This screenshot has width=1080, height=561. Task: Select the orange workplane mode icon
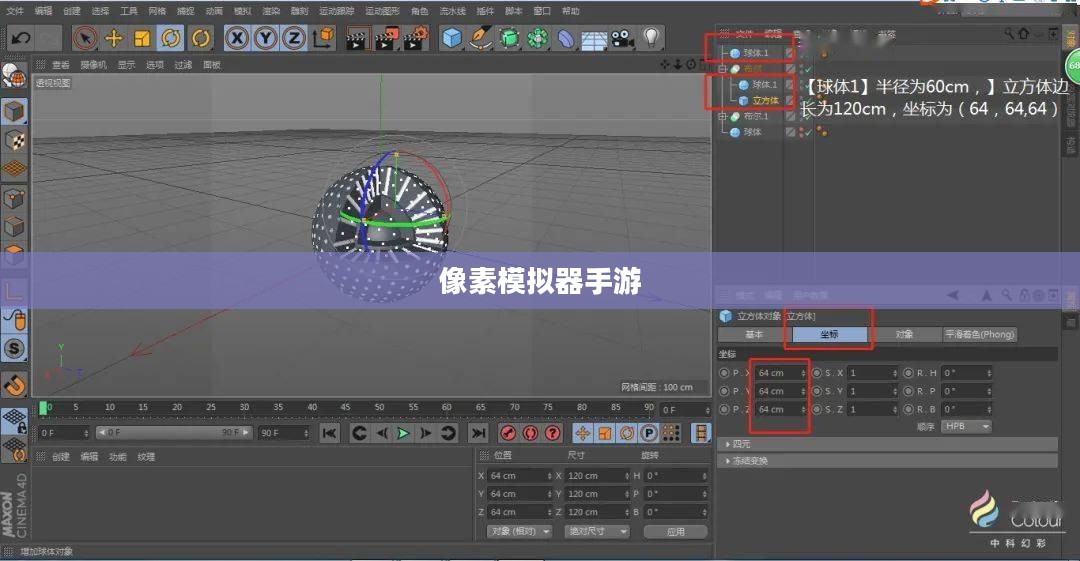[14, 169]
